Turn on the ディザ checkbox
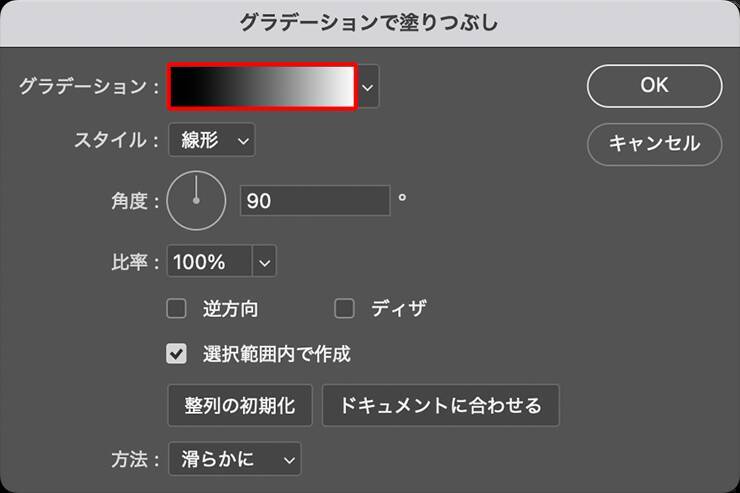The image size is (740, 493). pyautogui.click(x=345, y=308)
